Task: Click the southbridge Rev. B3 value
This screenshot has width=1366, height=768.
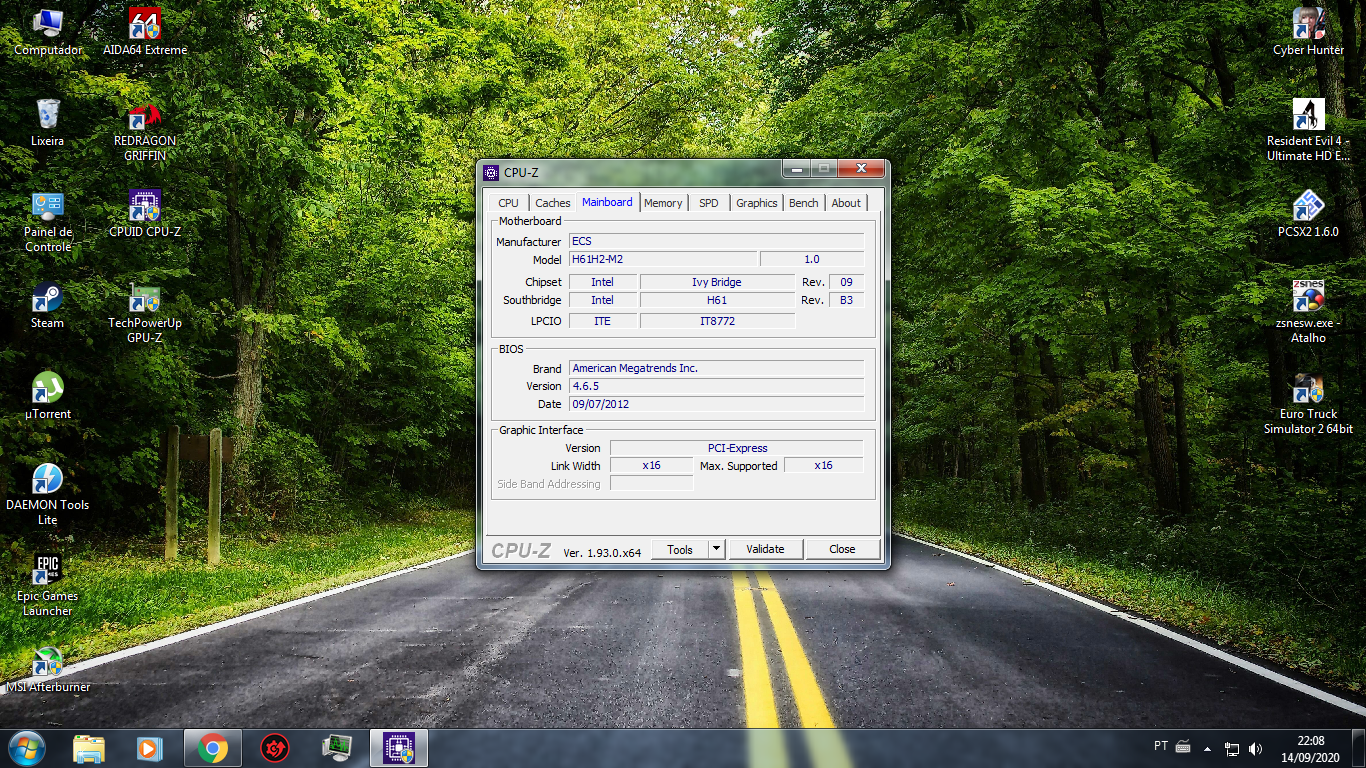Action: click(x=846, y=300)
